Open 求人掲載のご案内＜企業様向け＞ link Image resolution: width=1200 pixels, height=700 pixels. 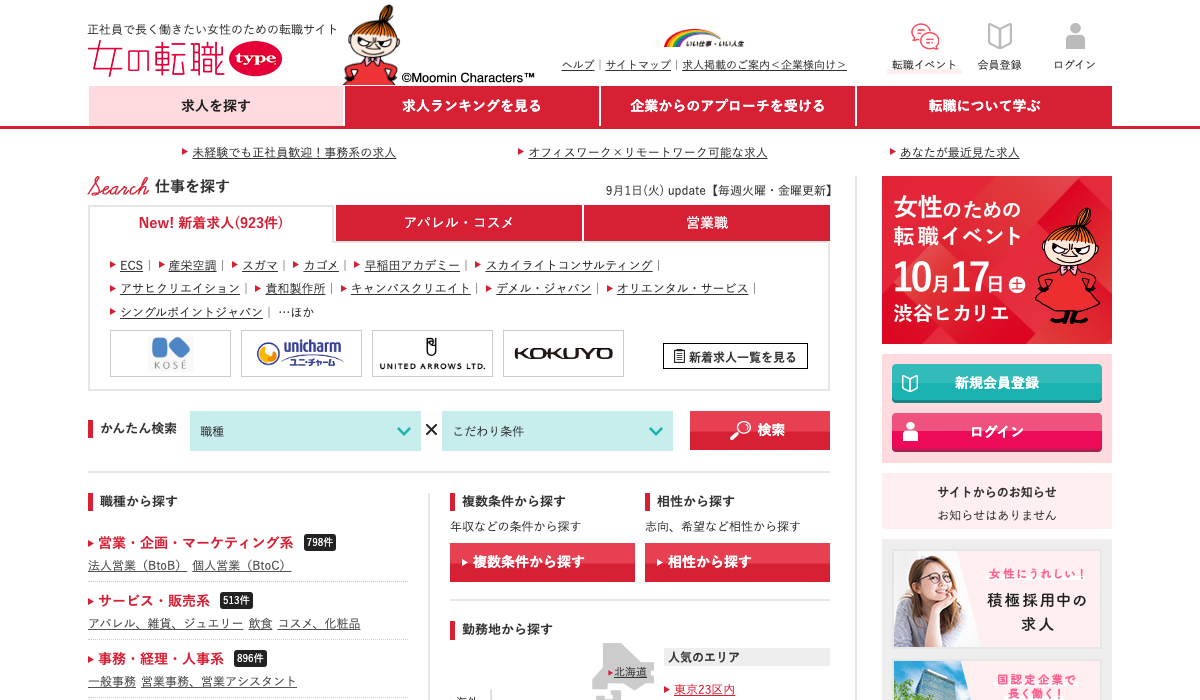point(764,65)
